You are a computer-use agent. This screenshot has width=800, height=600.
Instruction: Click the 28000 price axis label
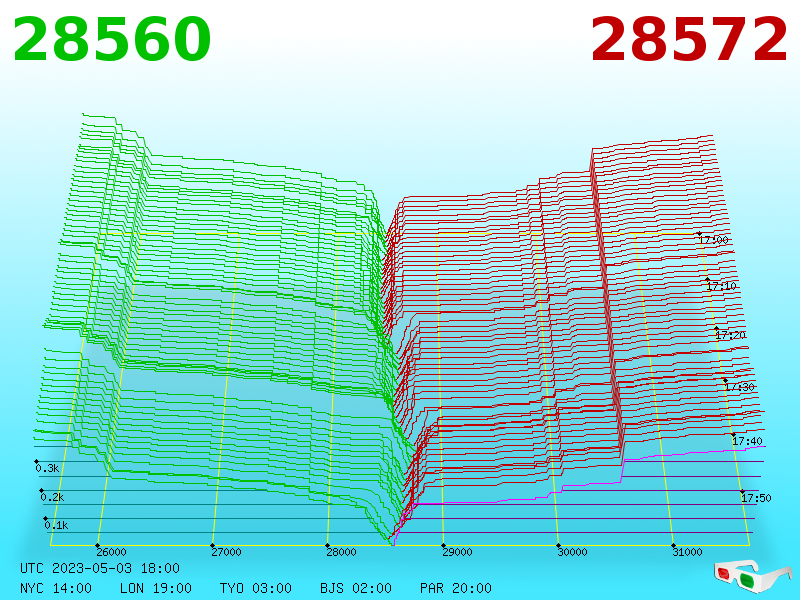click(x=341, y=552)
